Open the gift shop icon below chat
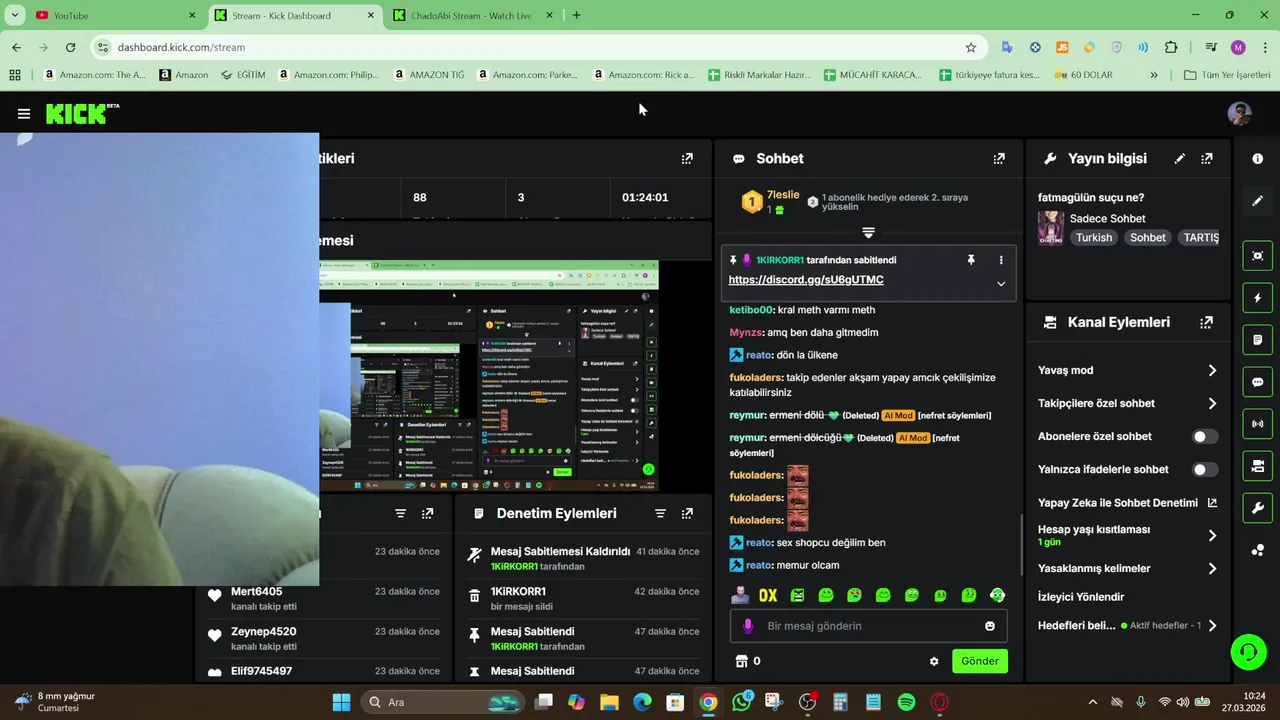The width and height of the screenshot is (1280, 720). pyautogui.click(x=741, y=661)
